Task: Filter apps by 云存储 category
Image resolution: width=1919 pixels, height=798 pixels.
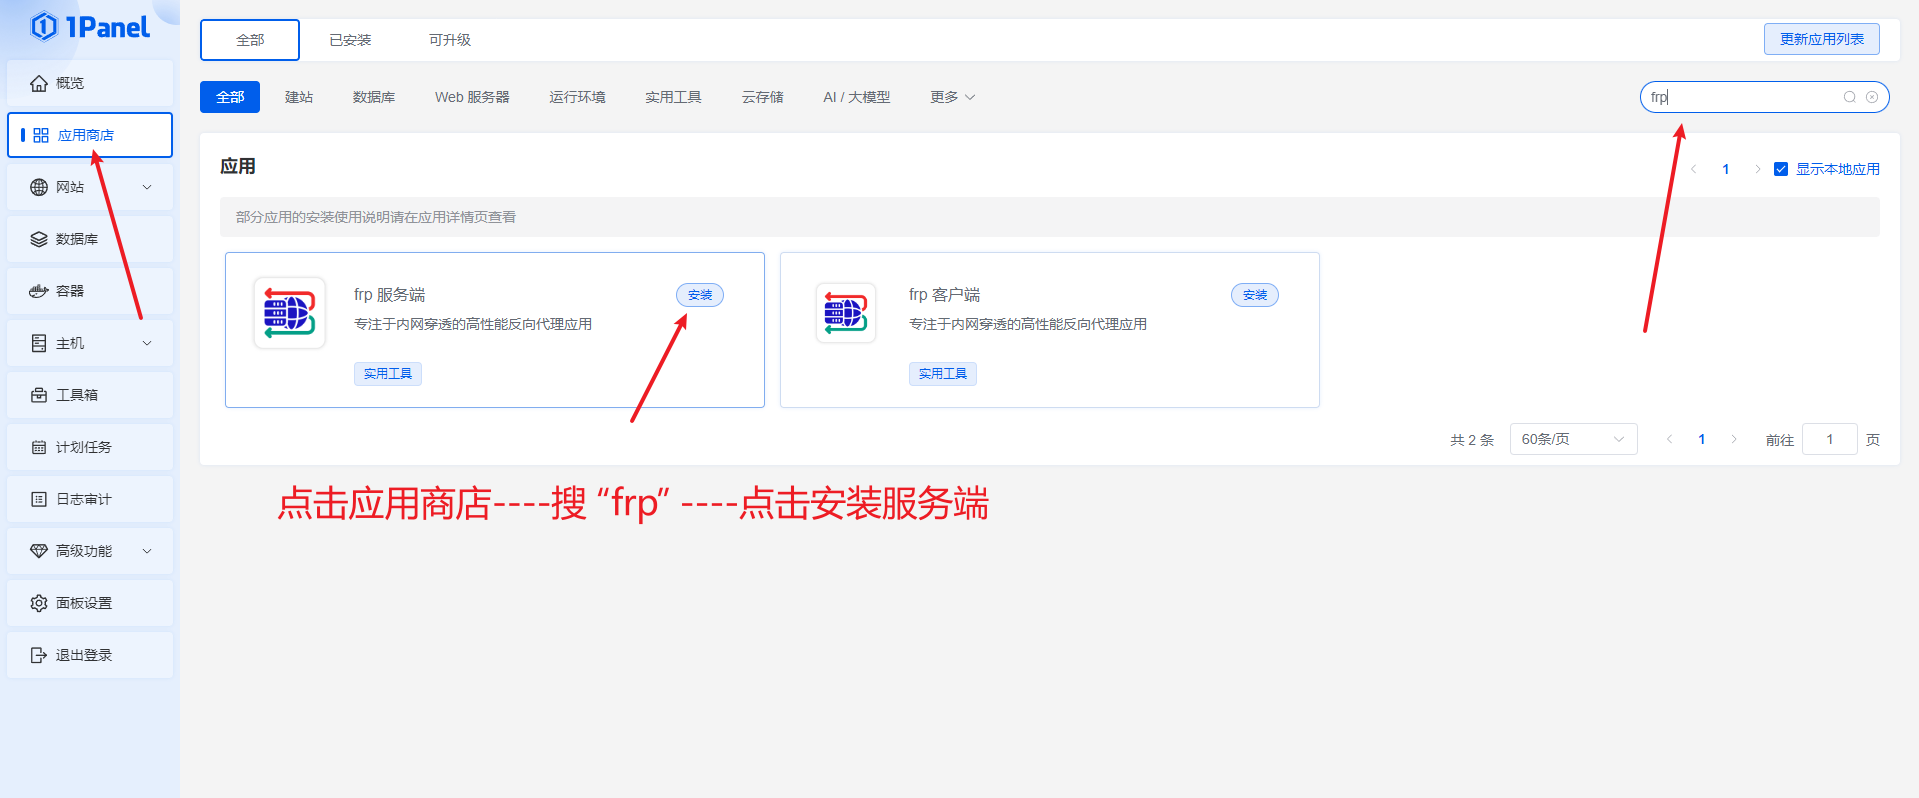Action: pyautogui.click(x=762, y=97)
